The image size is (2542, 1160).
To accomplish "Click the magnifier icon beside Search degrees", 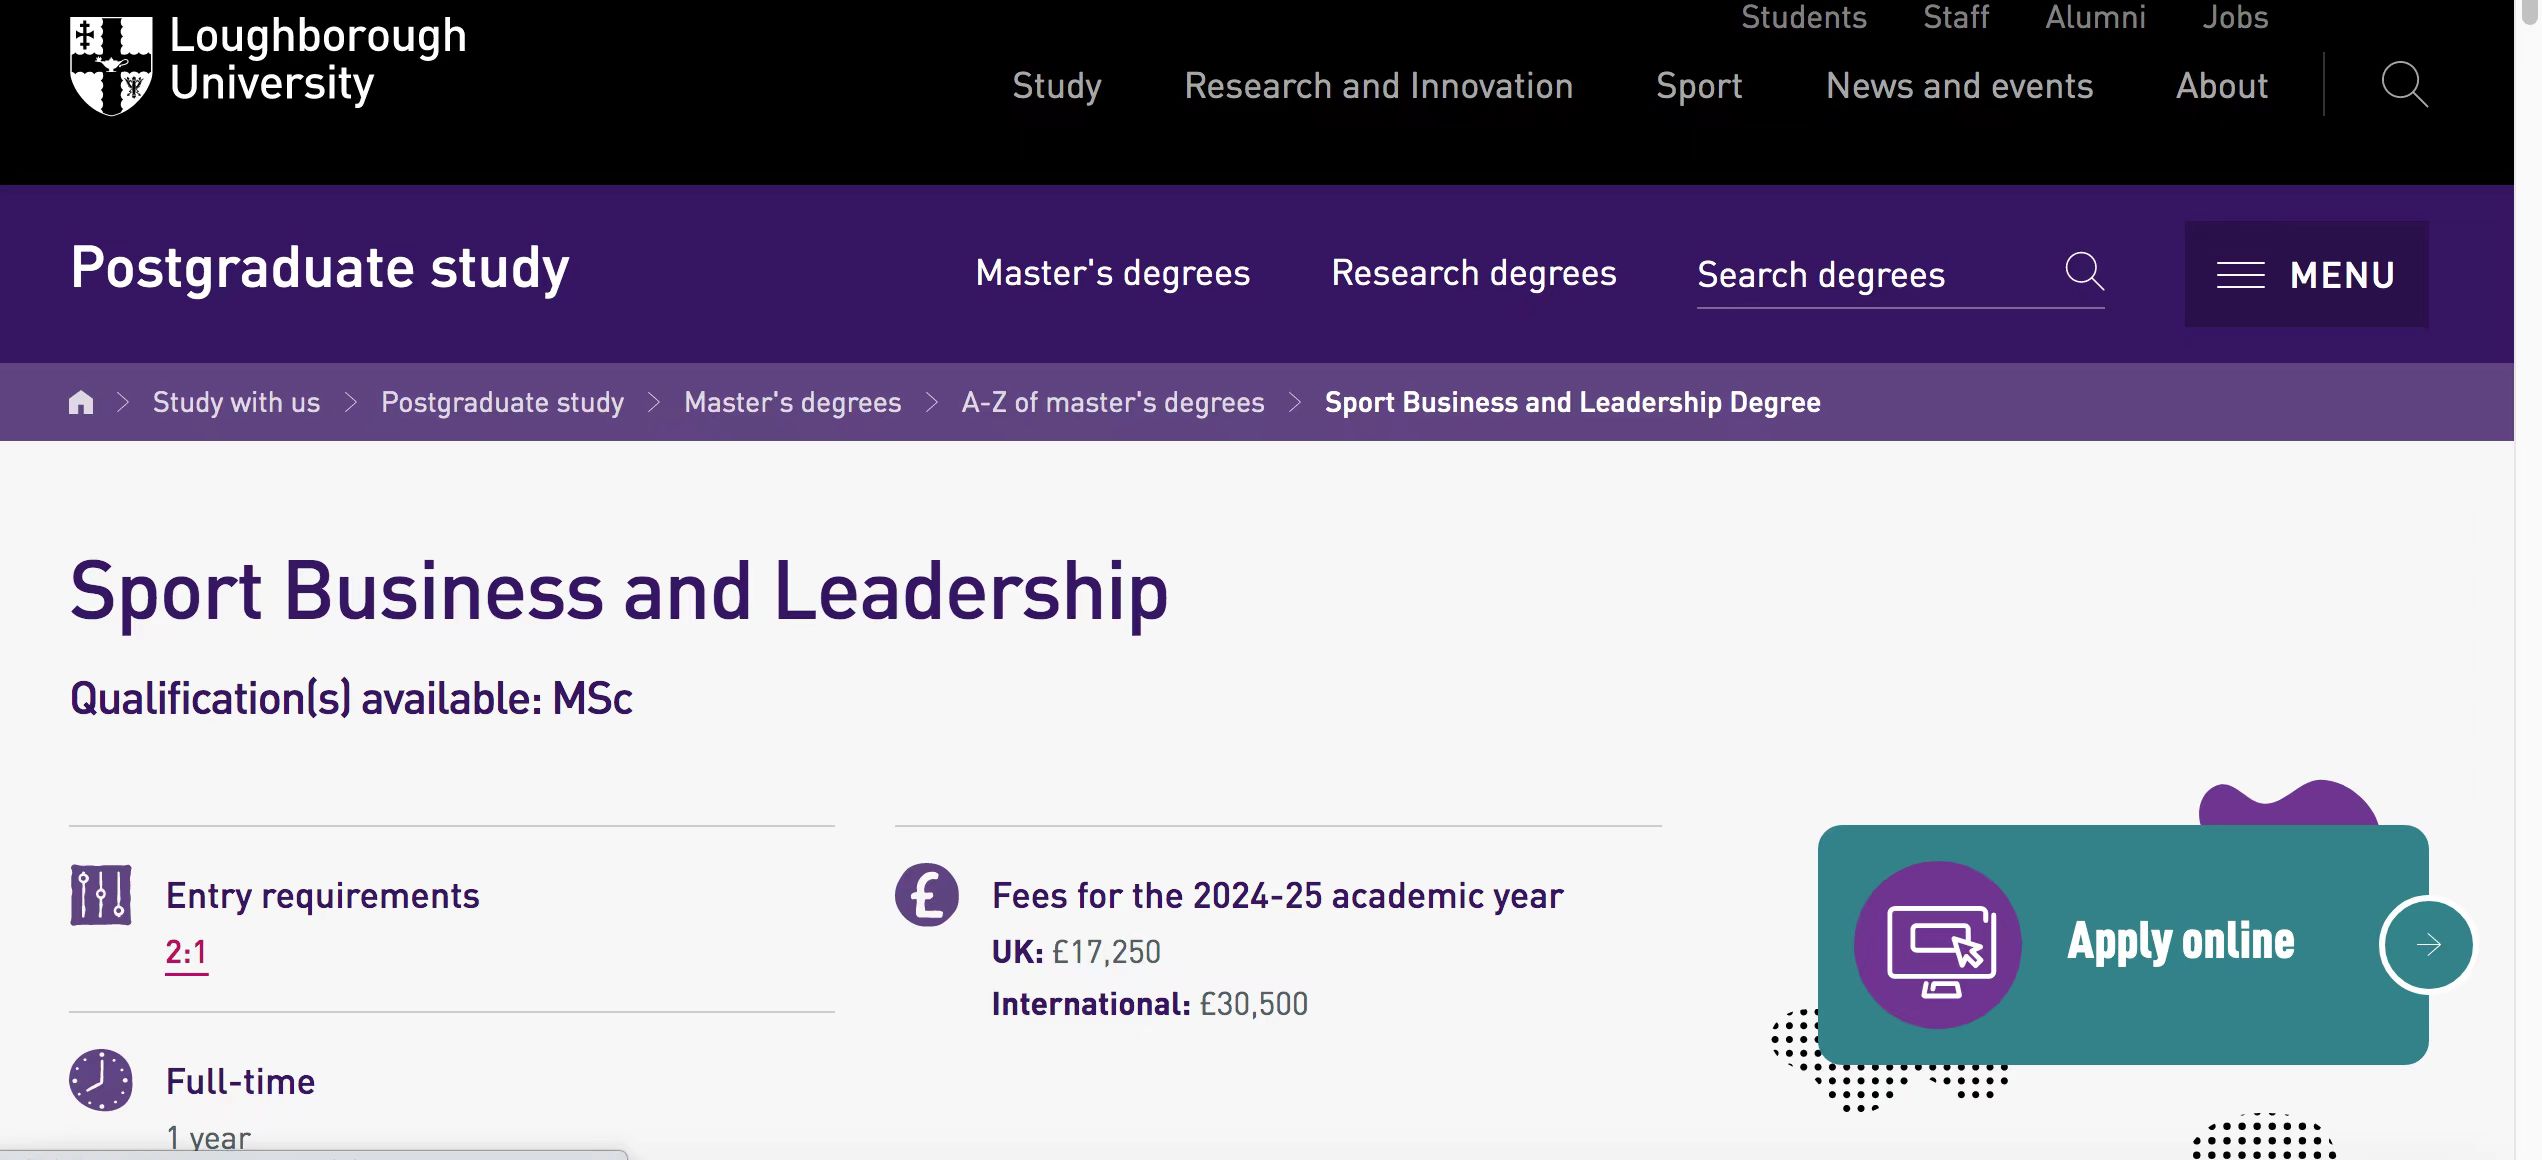I will [2084, 271].
